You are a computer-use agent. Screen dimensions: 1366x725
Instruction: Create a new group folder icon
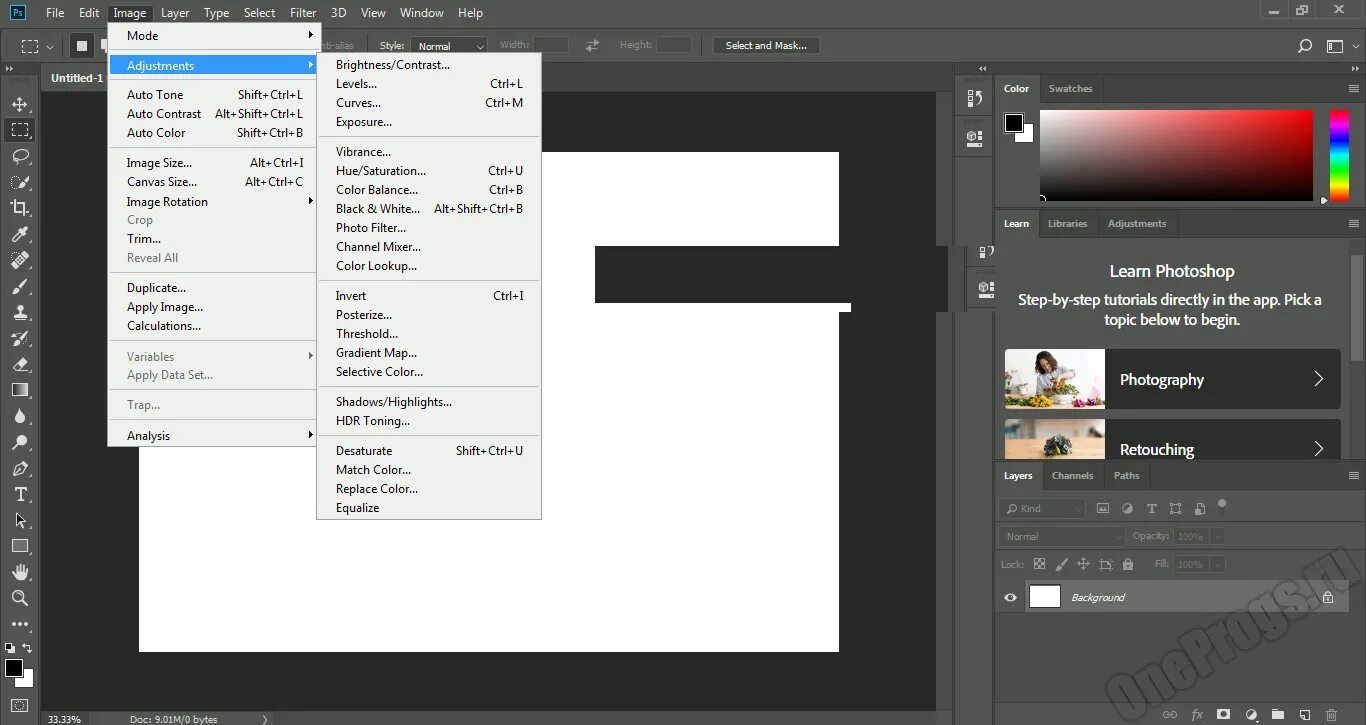[x=1277, y=715]
